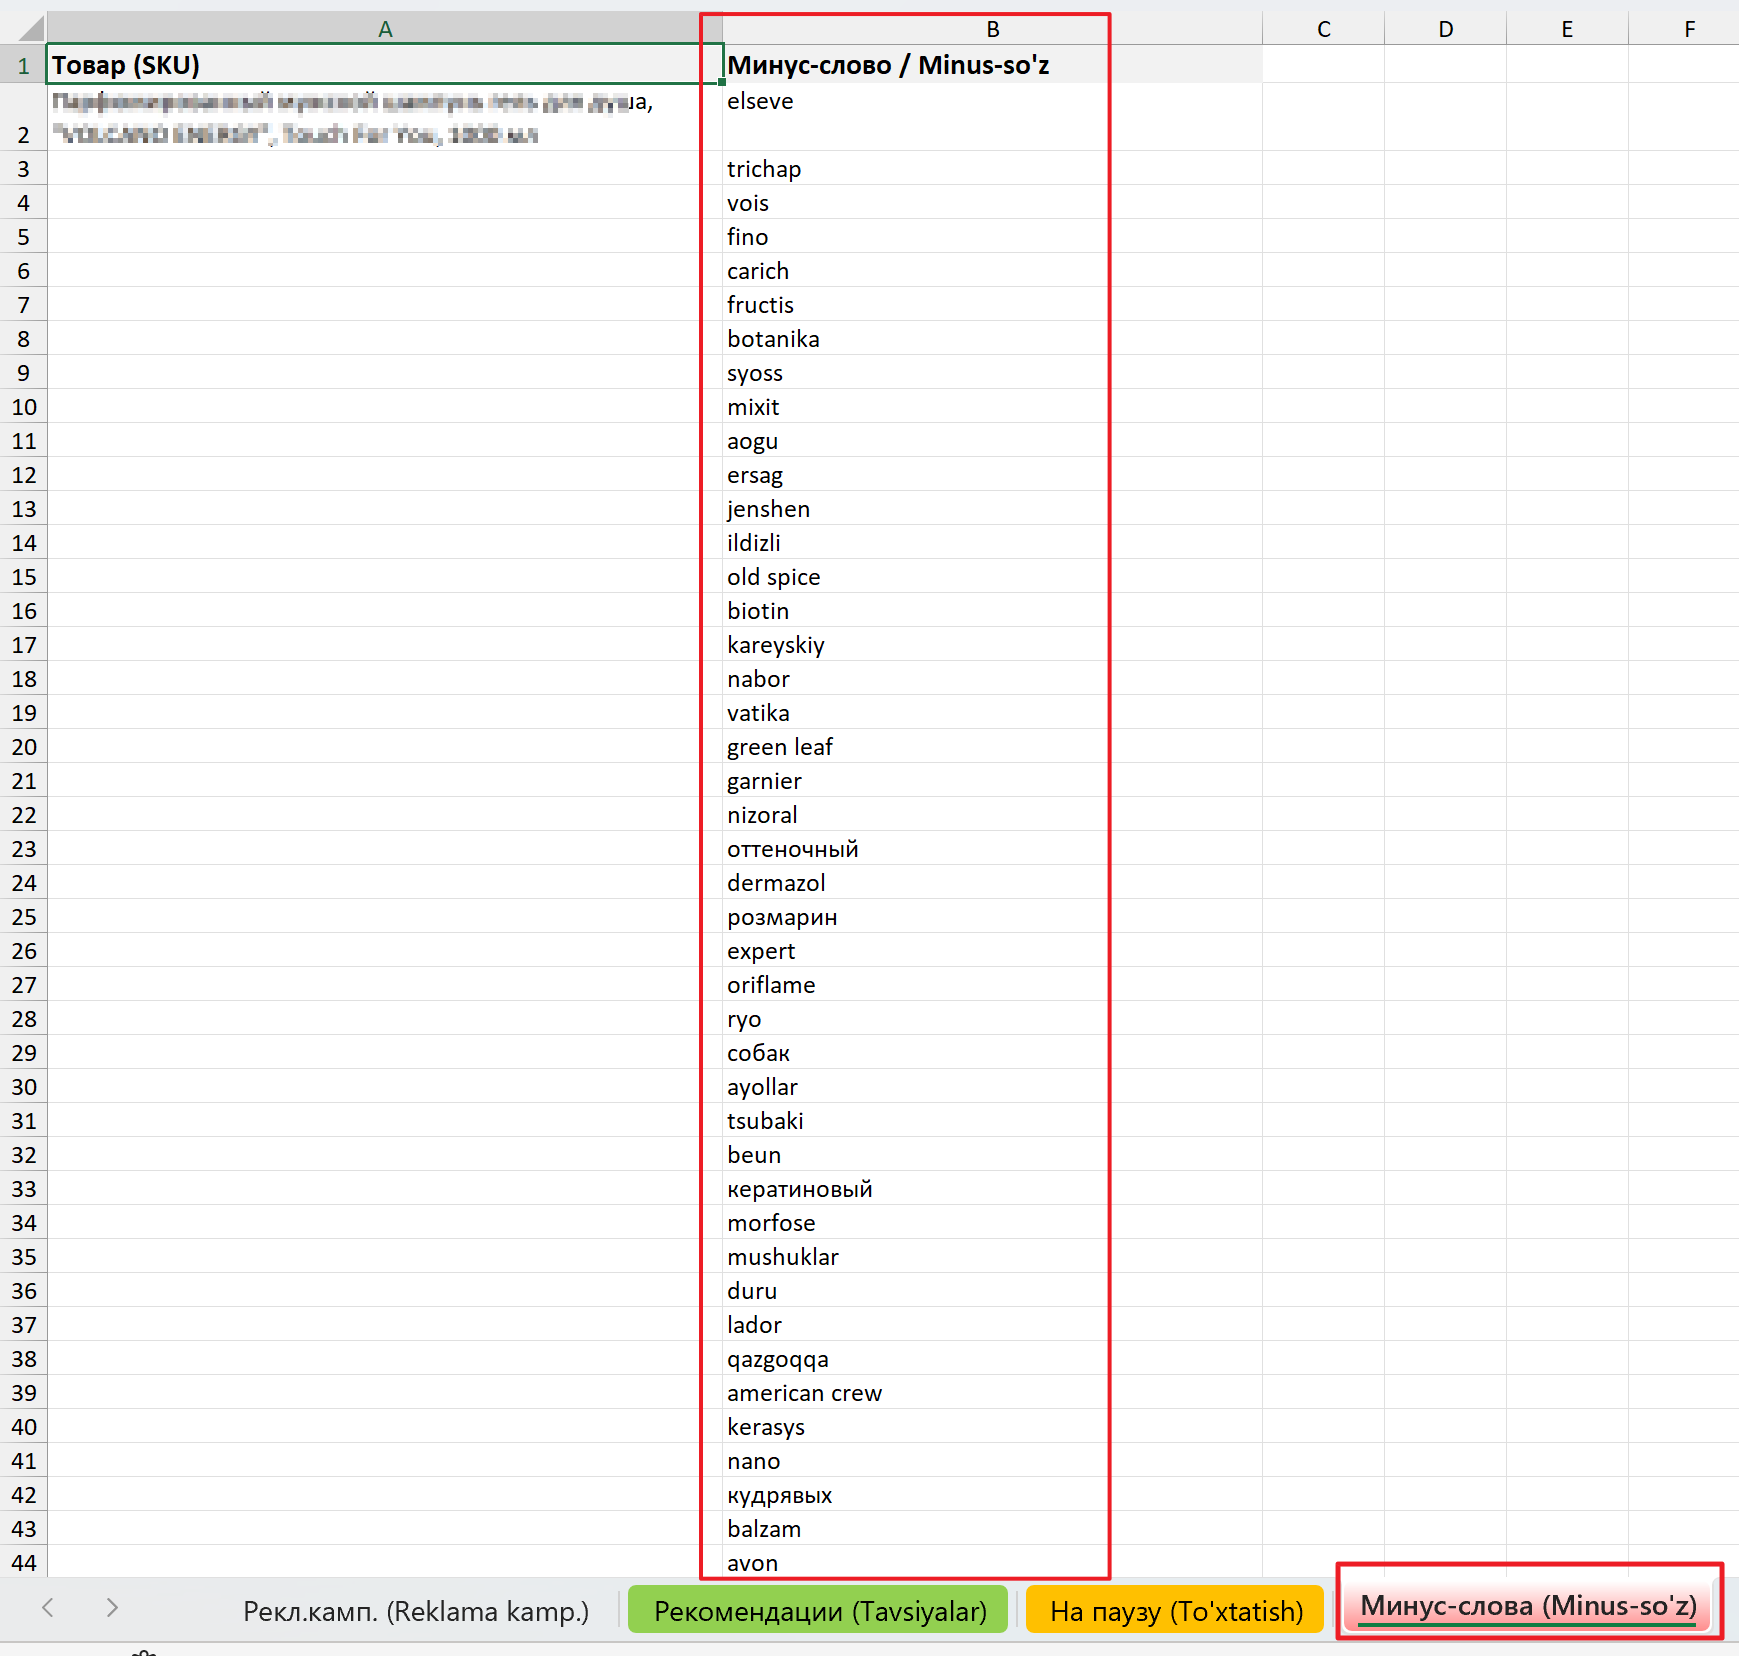Click the column C header
This screenshot has width=1739, height=1656.
point(1323,29)
